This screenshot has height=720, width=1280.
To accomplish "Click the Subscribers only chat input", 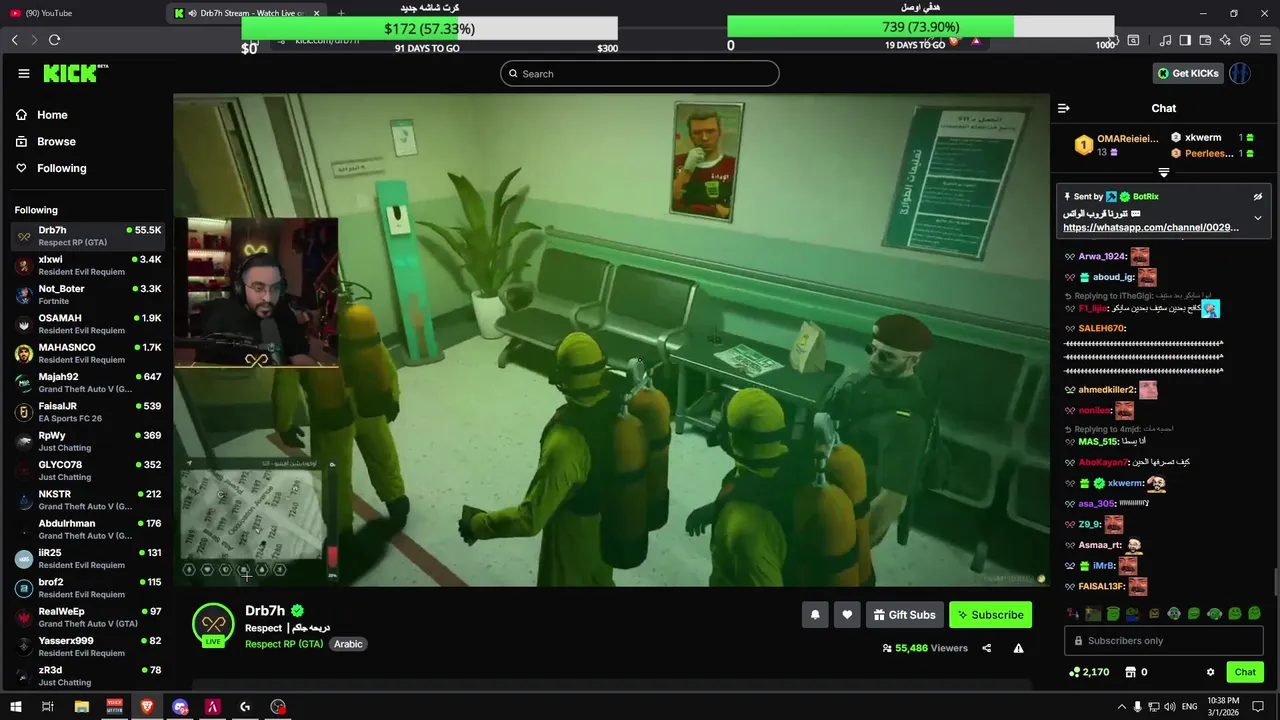I will pyautogui.click(x=1163, y=641).
